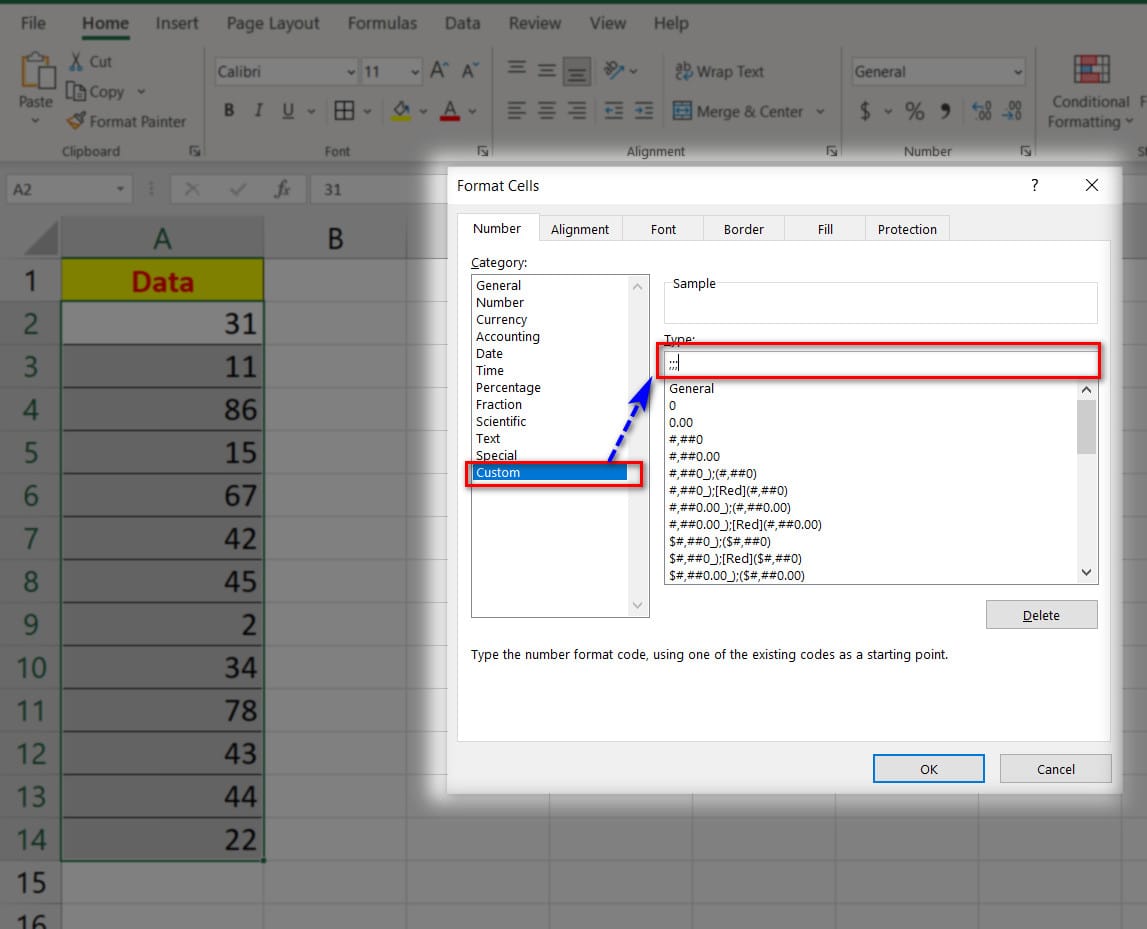Switch to the Border tab
This screenshot has width=1147, height=929.
pos(743,228)
